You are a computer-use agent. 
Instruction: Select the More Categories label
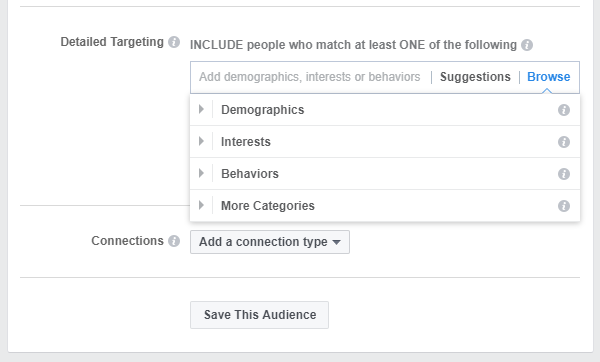pos(268,206)
